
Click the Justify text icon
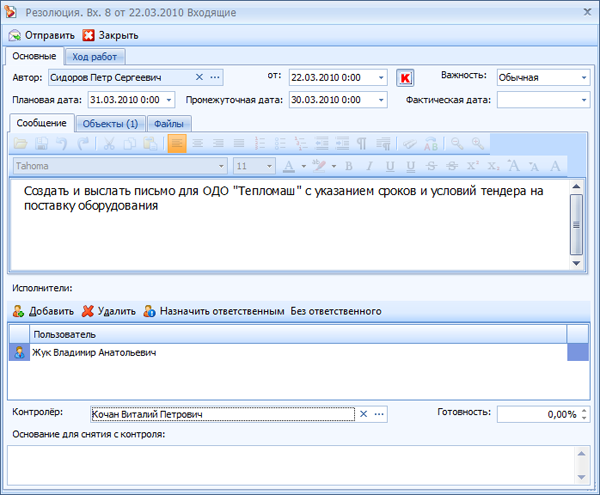point(239,143)
